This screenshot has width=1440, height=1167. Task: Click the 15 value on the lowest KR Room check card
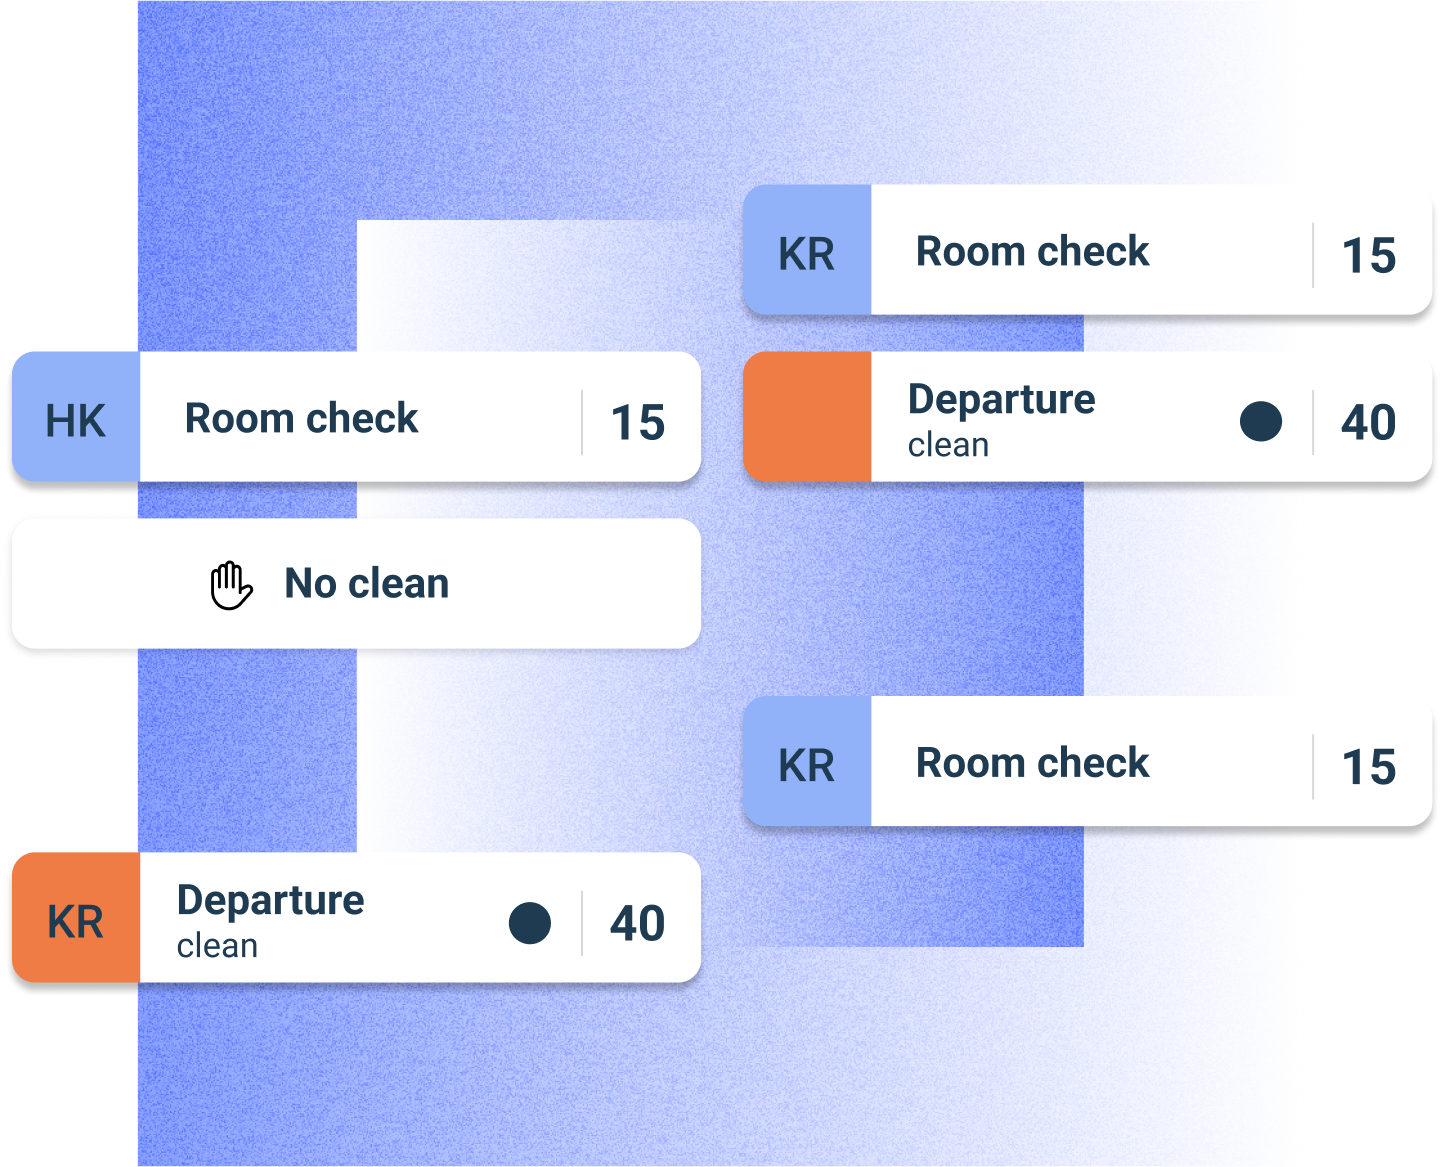point(1368,767)
